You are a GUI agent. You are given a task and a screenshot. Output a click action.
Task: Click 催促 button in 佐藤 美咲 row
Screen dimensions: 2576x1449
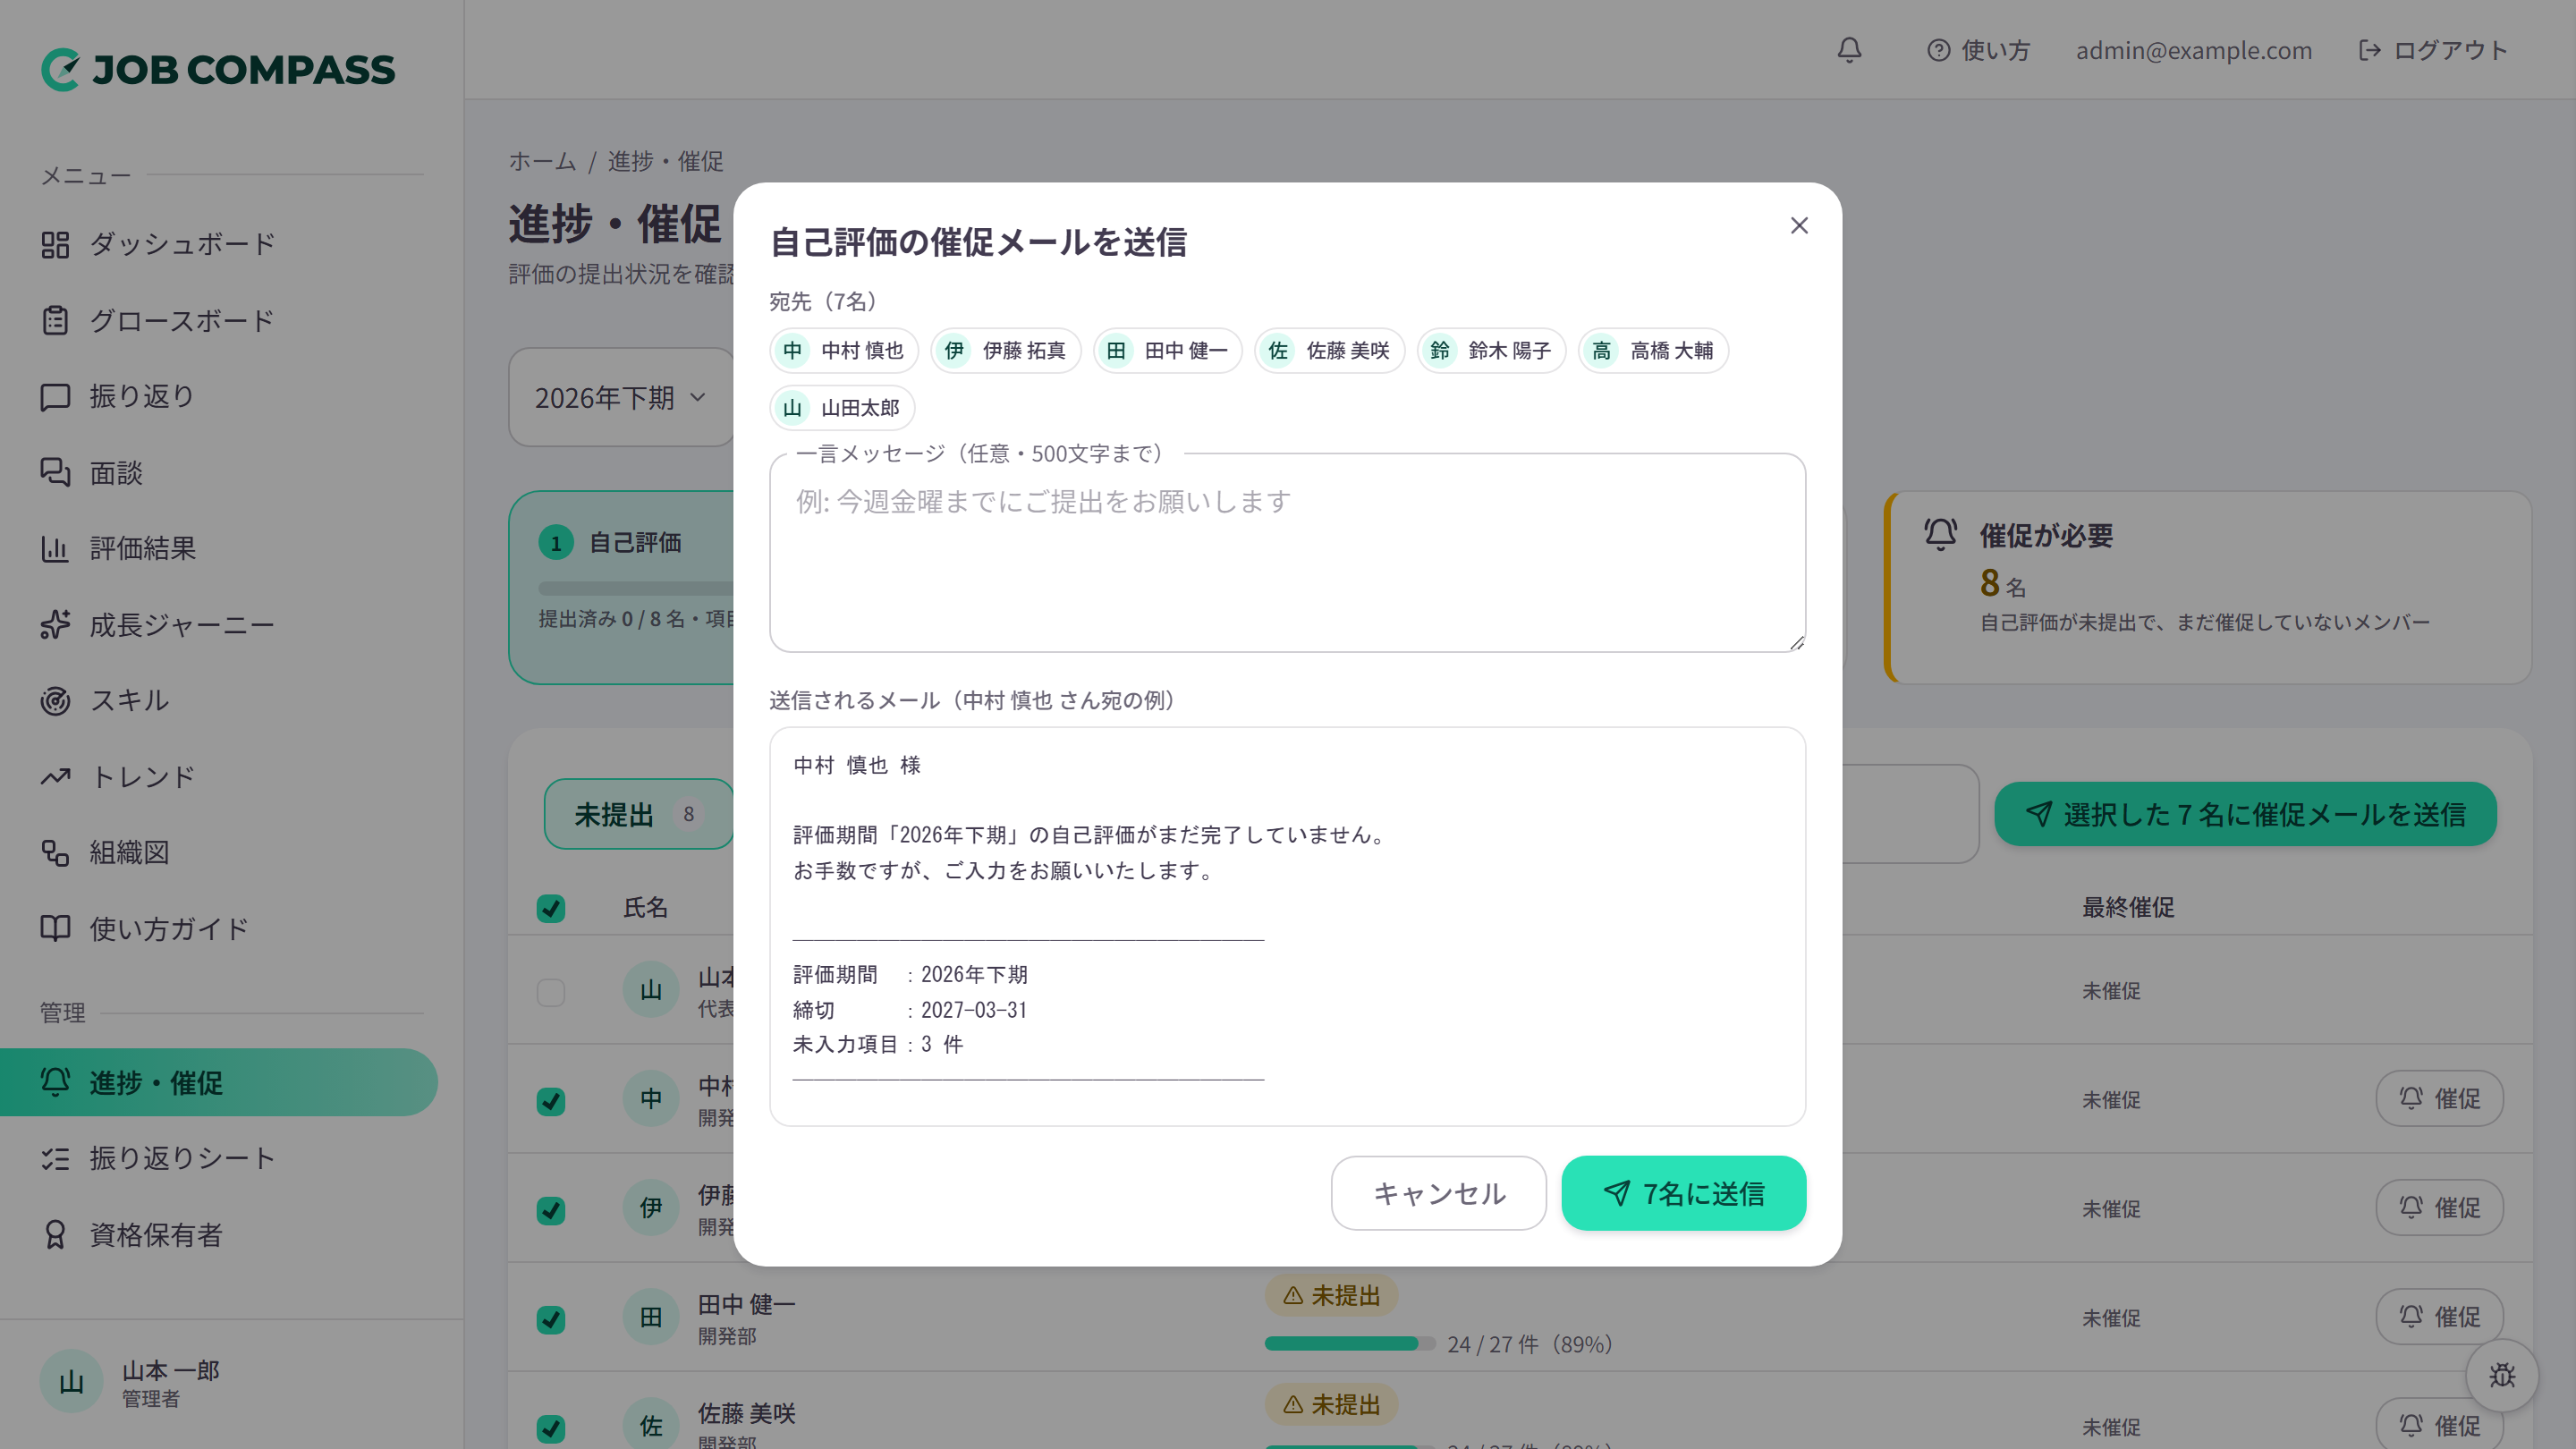(2440, 1424)
